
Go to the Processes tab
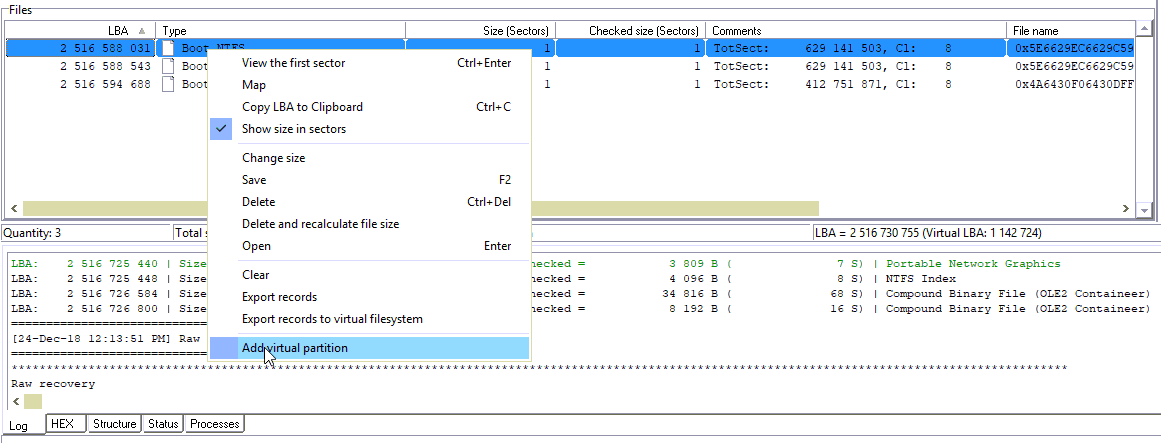pos(214,424)
